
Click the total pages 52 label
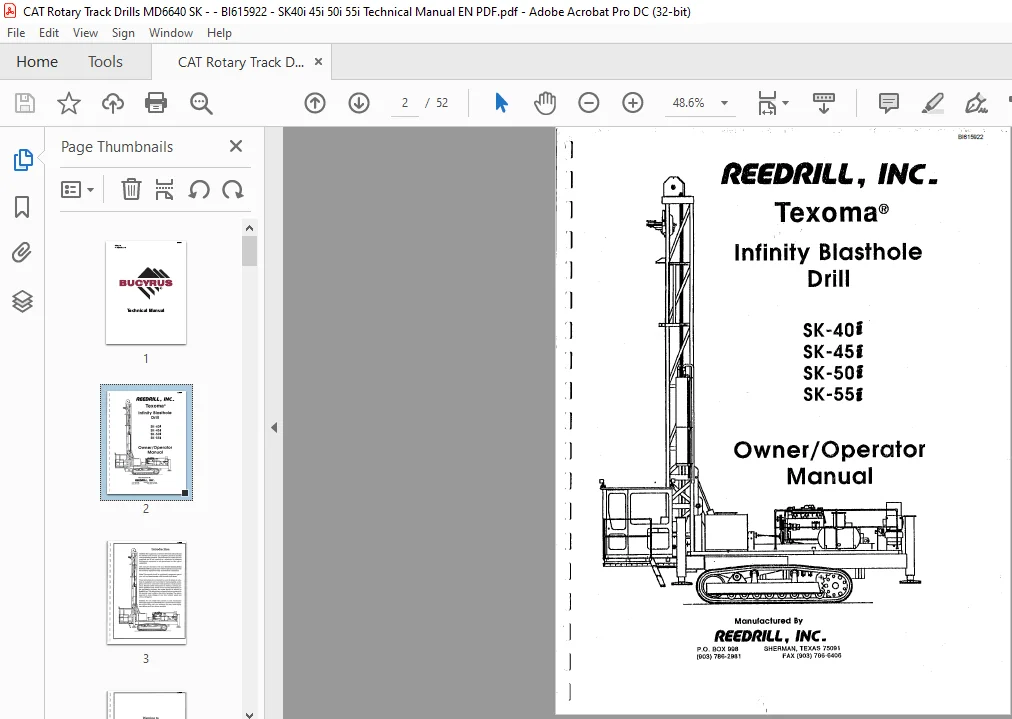click(x=441, y=103)
